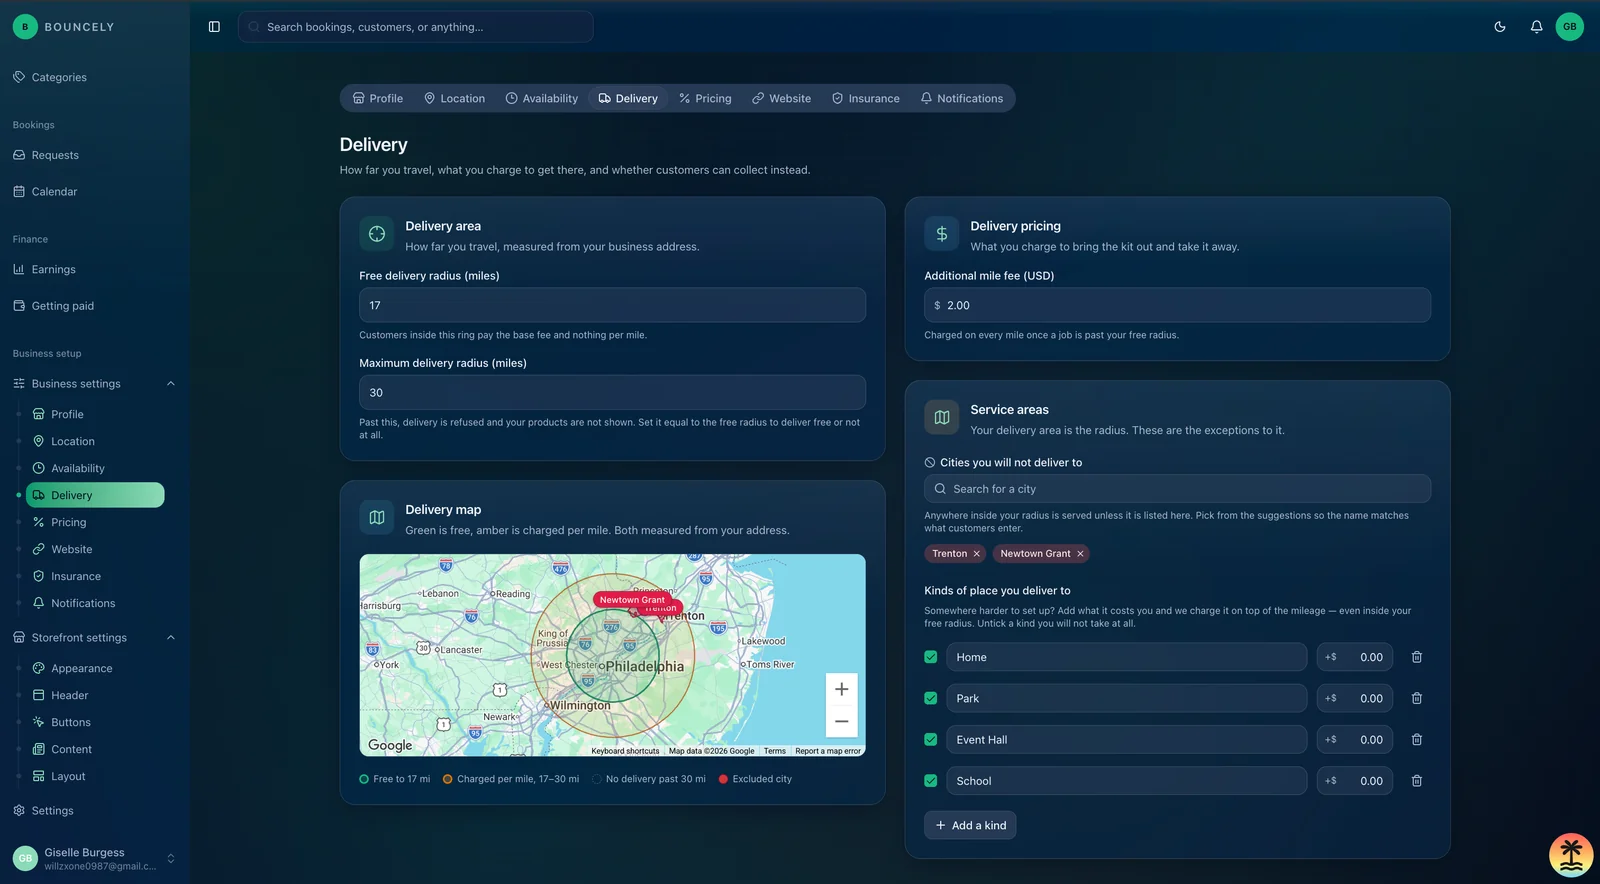Delete the Home place kind

tap(1416, 657)
